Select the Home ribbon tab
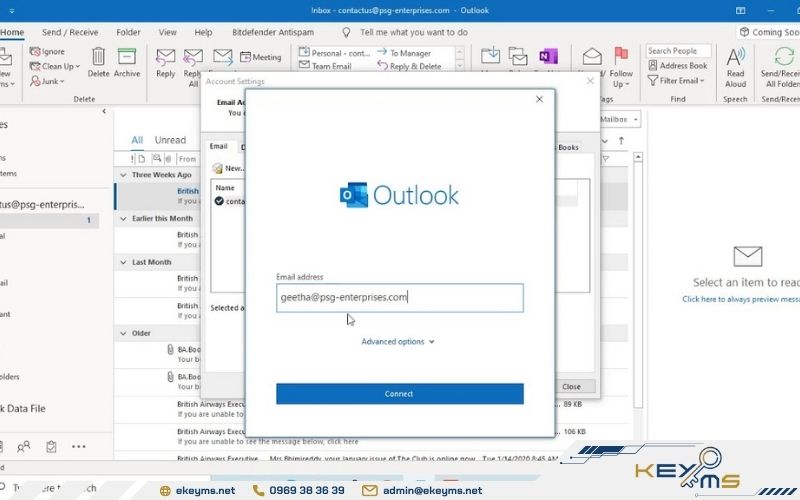This screenshot has height=500, width=800. pos(12,32)
